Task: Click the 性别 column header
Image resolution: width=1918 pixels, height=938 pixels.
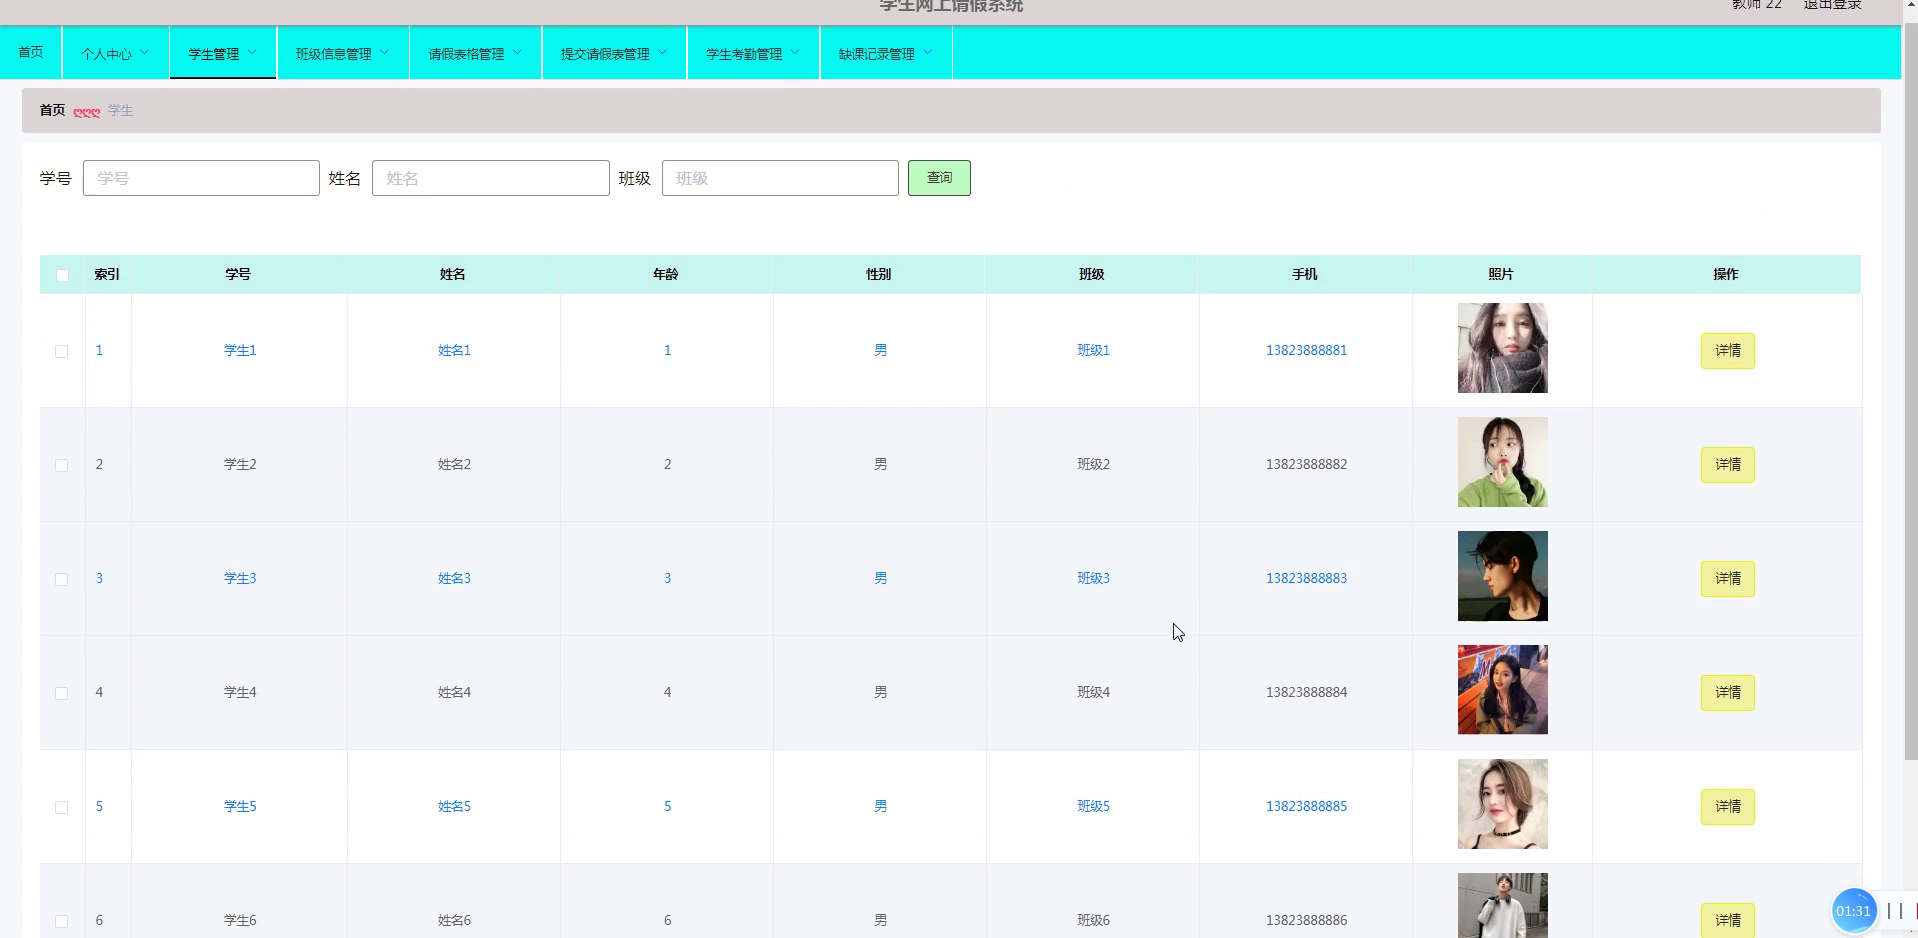Action: click(878, 274)
